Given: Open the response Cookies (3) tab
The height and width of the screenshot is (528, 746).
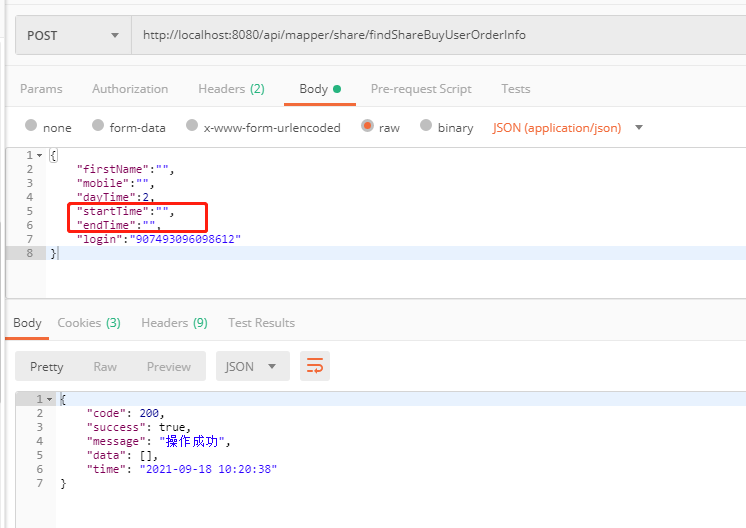Looking at the screenshot, I should [89, 323].
